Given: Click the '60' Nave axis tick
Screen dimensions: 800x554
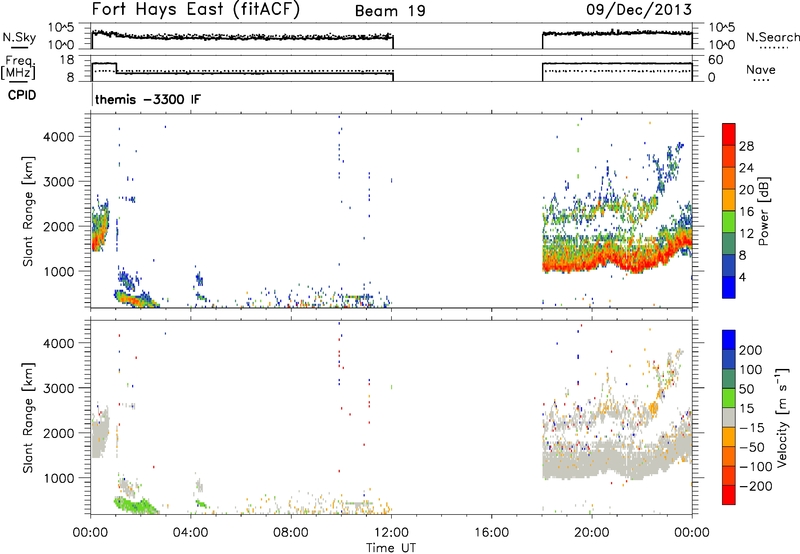Looking at the screenshot, I should tap(715, 60).
